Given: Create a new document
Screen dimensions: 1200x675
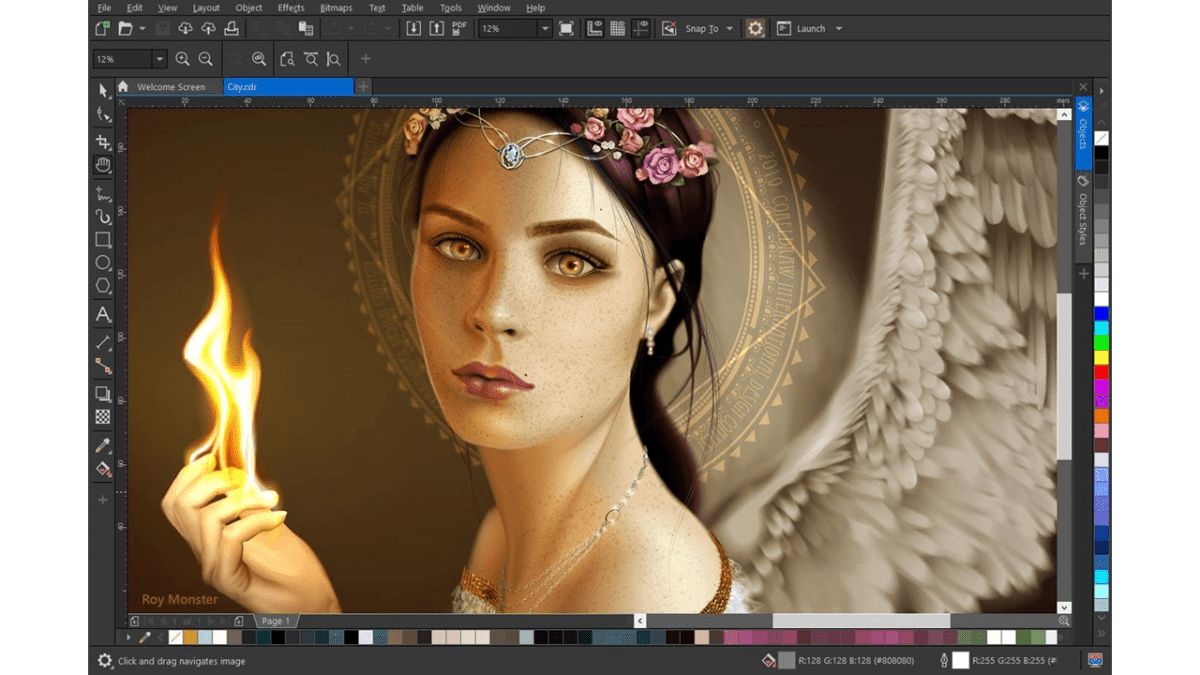Looking at the screenshot, I should pos(103,29).
